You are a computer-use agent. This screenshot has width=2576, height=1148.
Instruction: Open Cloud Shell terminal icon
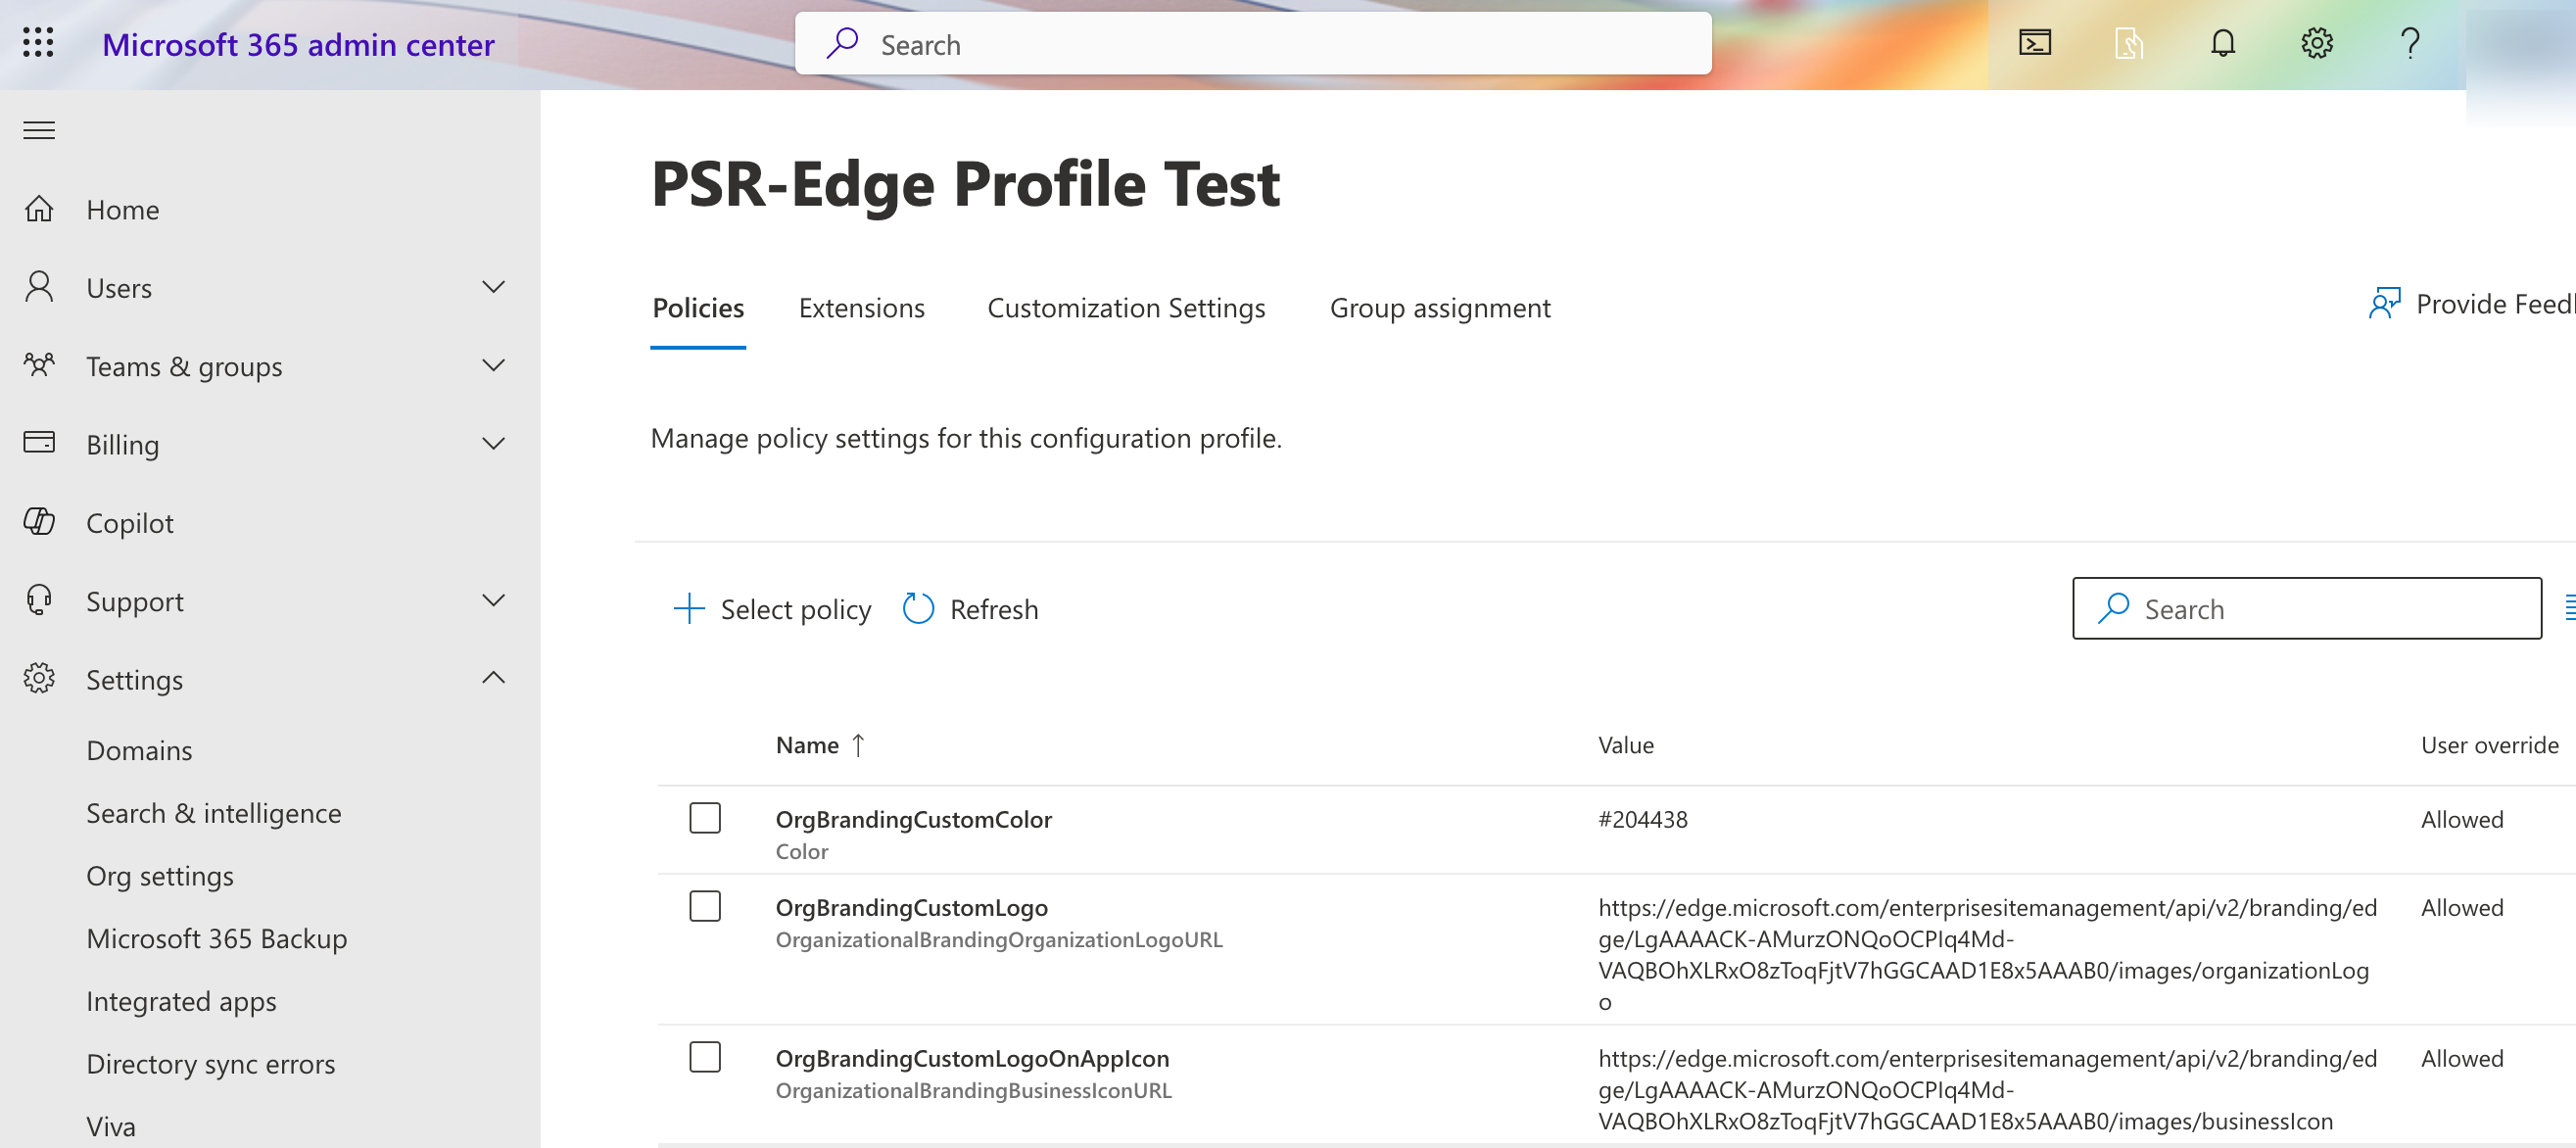click(2034, 43)
